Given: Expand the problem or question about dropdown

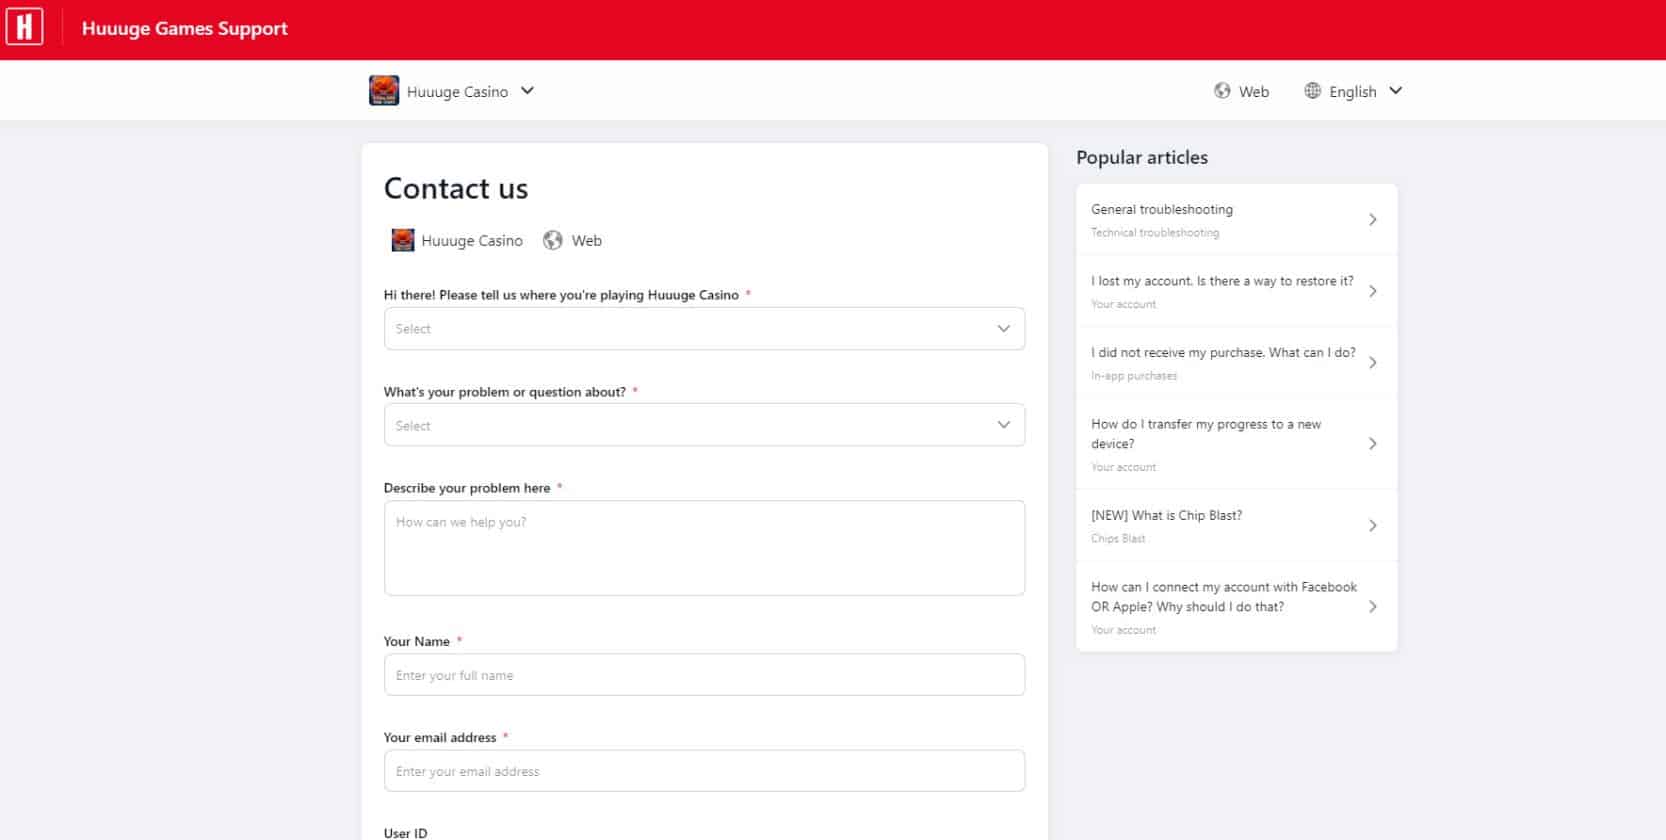Looking at the screenshot, I should pos(704,425).
